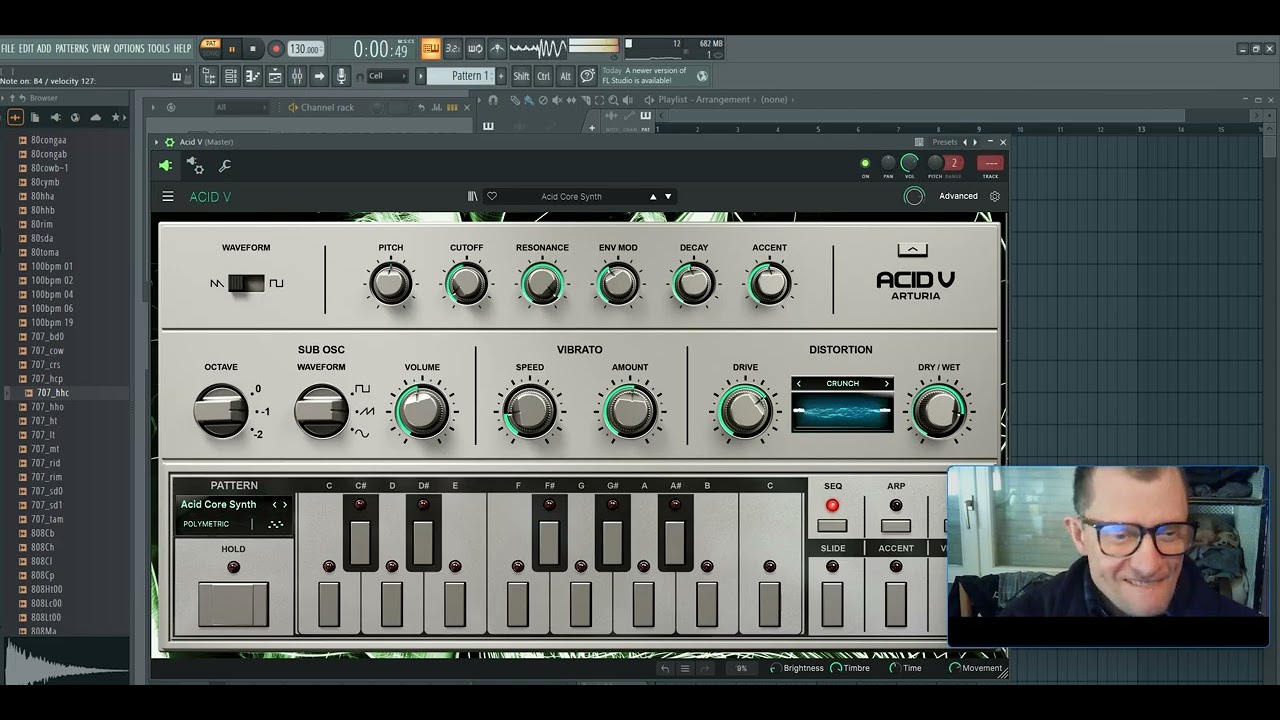Open Acid V settings gear icon

click(x=995, y=197)
